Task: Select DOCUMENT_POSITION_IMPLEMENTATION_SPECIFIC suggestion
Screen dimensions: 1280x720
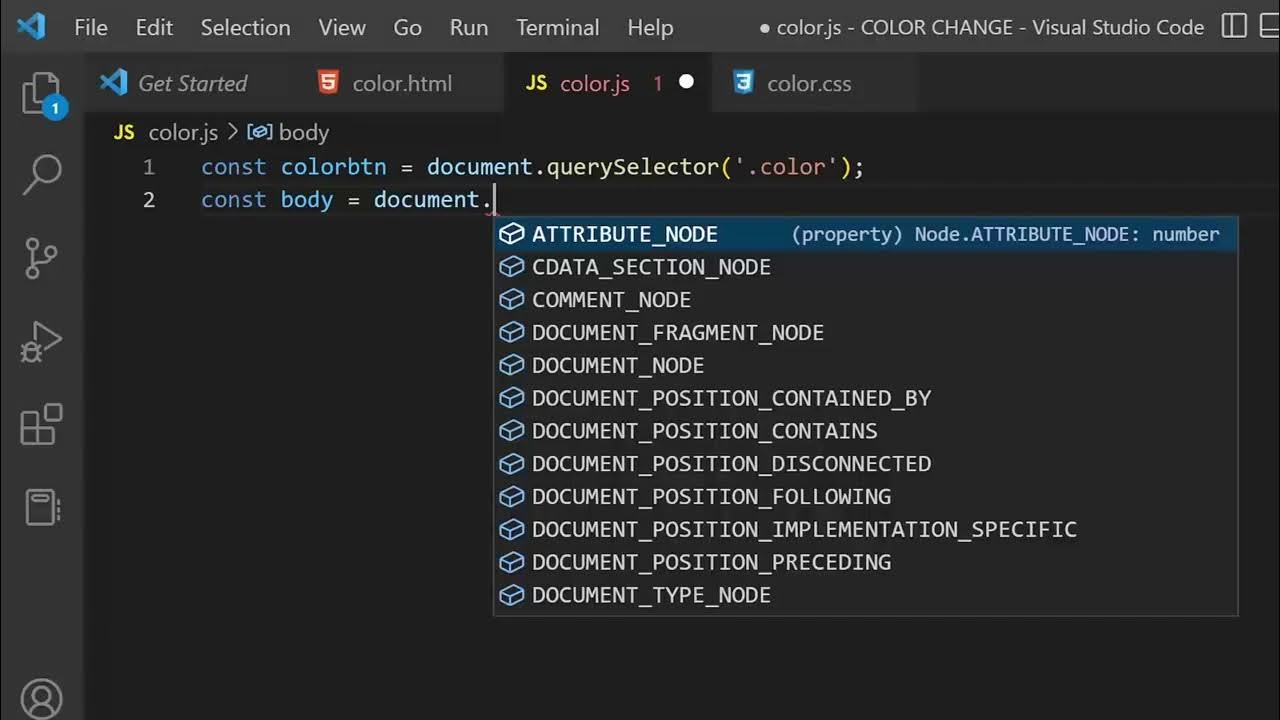Action: pos(866,529)
